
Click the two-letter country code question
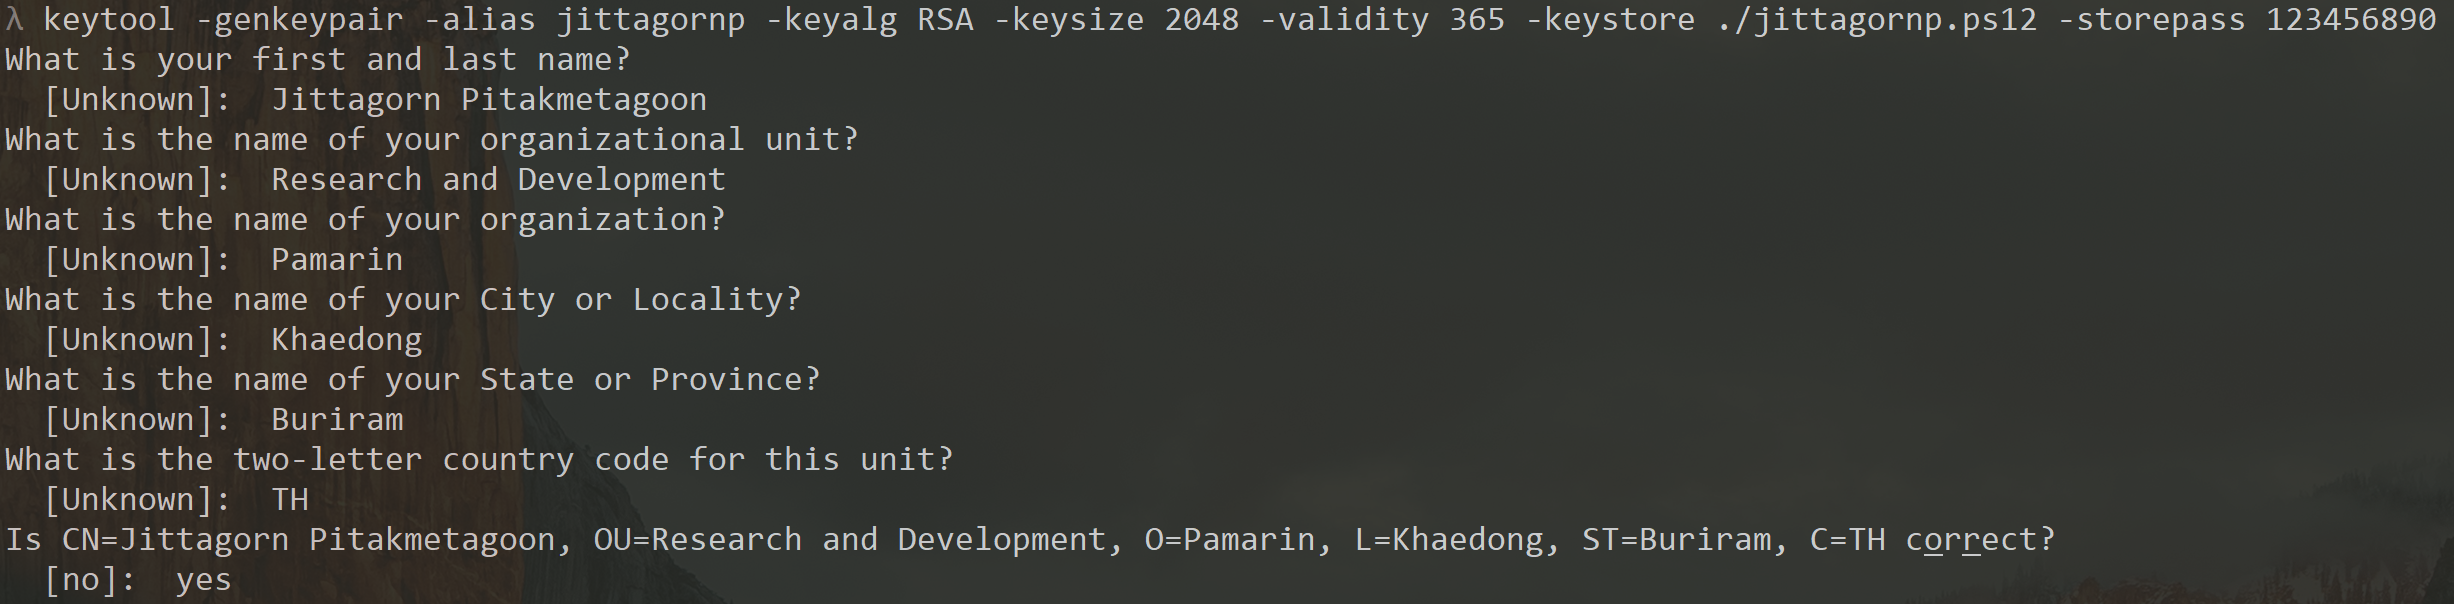479,460
